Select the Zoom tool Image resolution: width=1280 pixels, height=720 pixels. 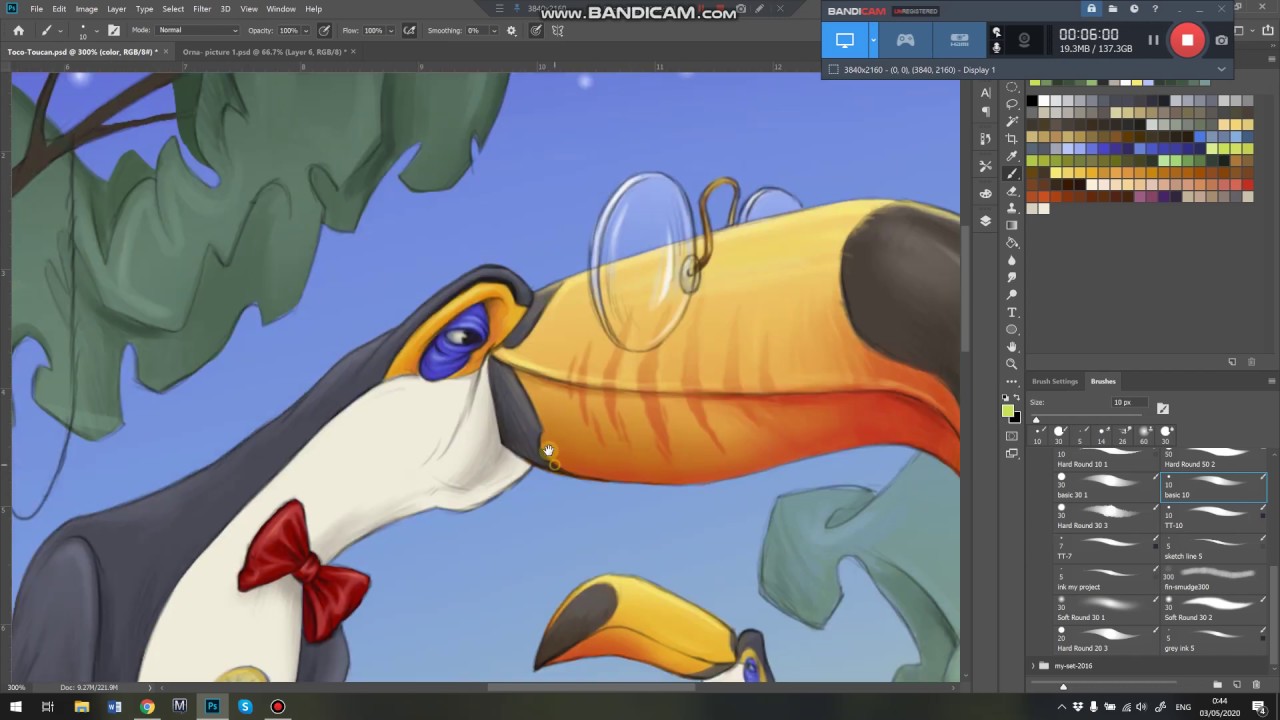point(1012,364)
